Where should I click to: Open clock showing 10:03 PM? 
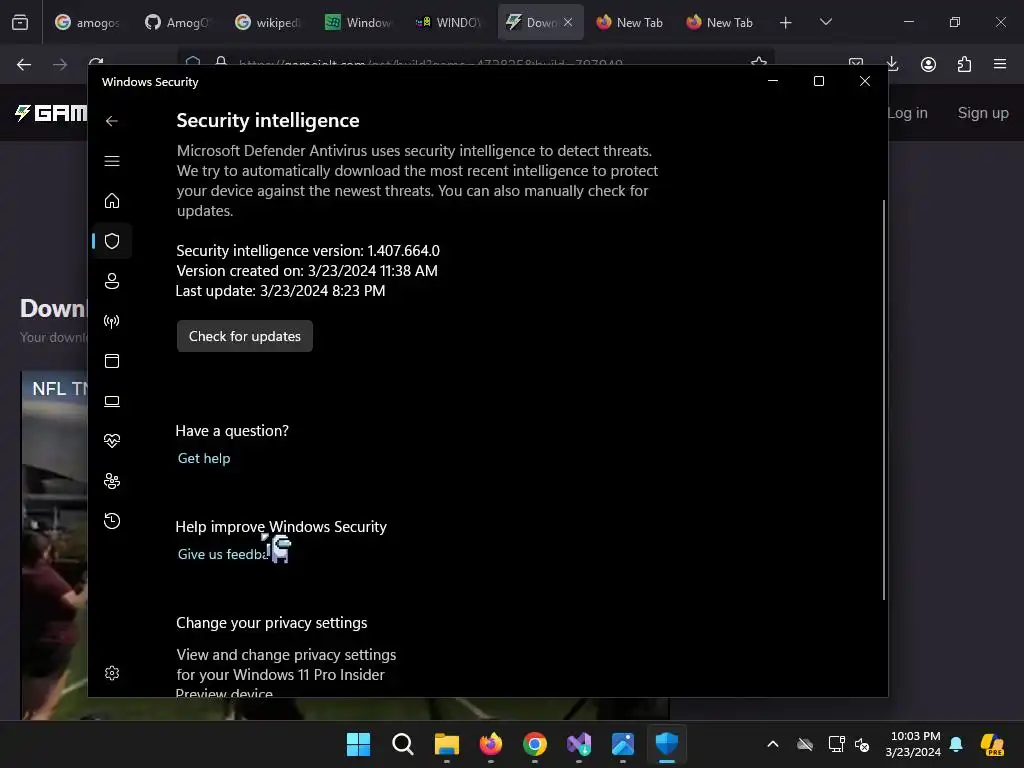[913, 744]
